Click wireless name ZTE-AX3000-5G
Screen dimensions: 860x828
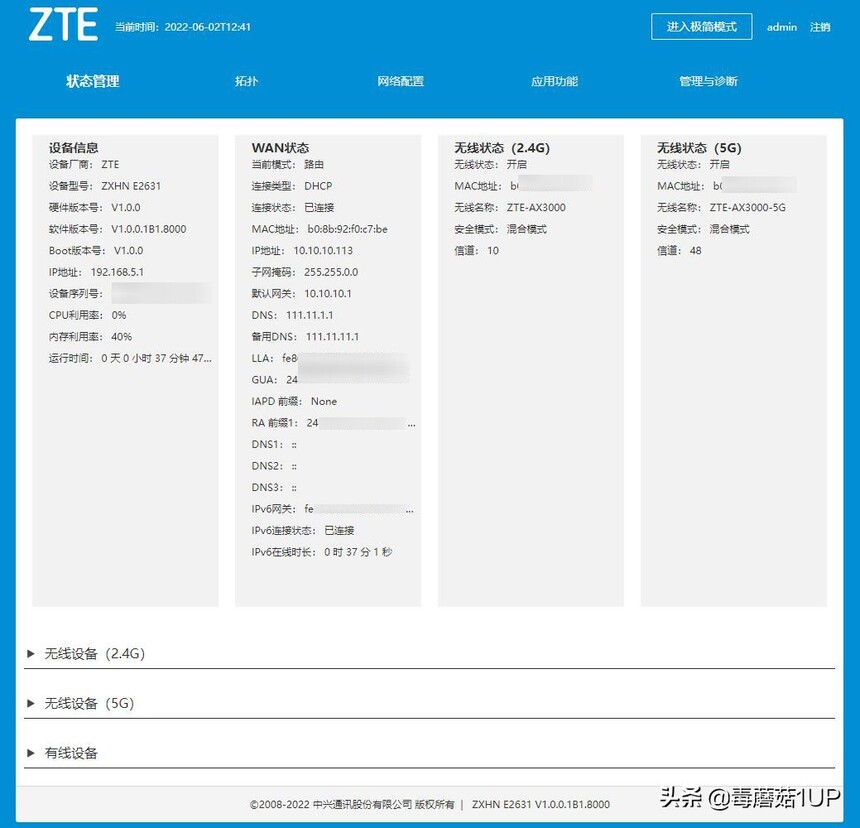(x=748, y=207)
